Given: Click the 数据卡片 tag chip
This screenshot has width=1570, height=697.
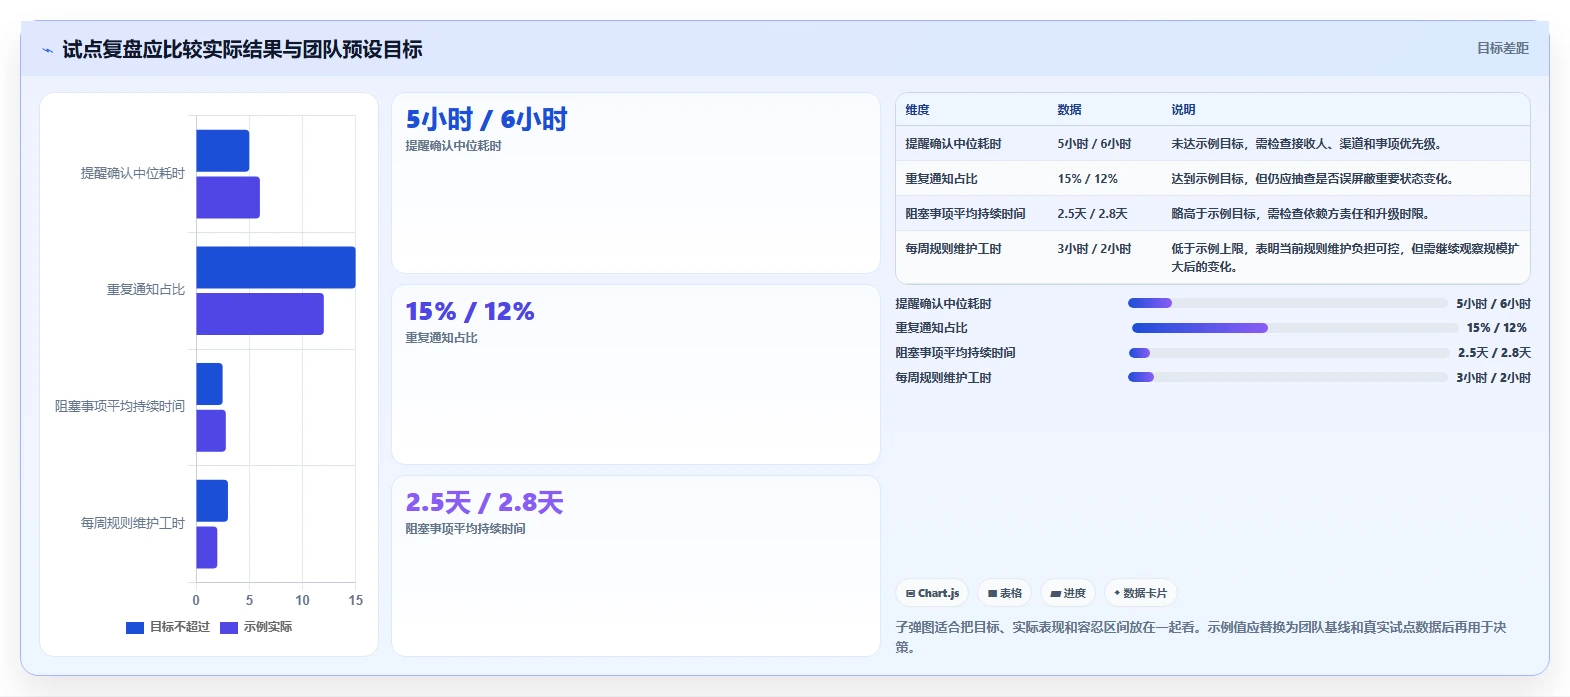Looking at the screenshot, I should pos(1140,593).
